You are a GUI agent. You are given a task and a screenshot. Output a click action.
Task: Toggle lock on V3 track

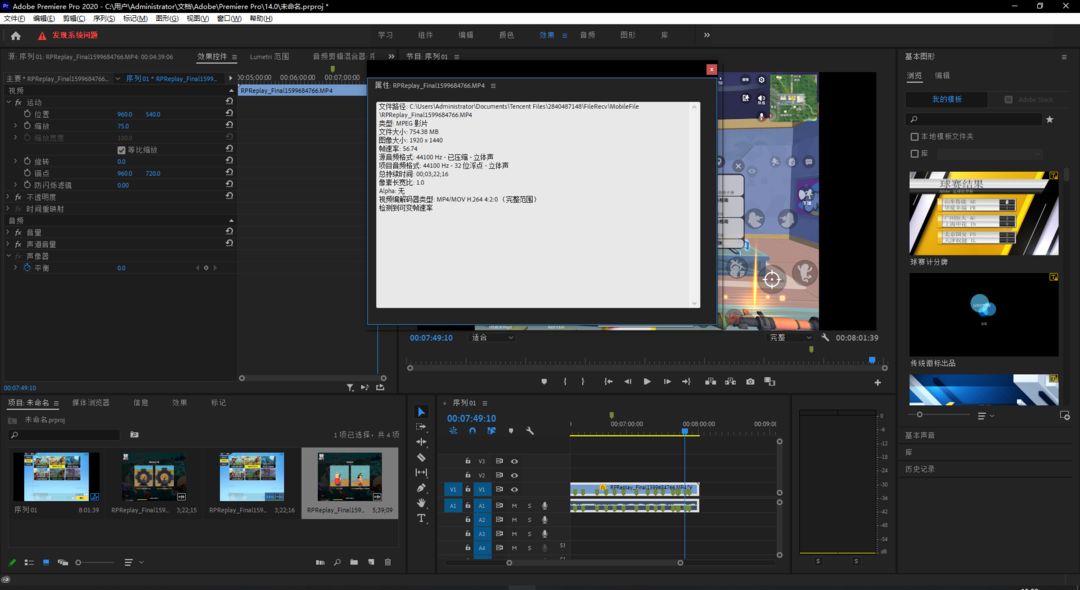coord(468,461)
